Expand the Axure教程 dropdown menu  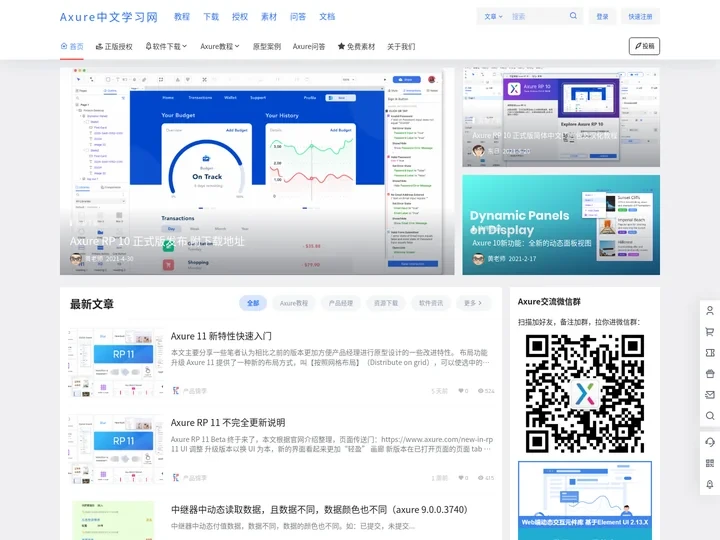tap(219, 46)
